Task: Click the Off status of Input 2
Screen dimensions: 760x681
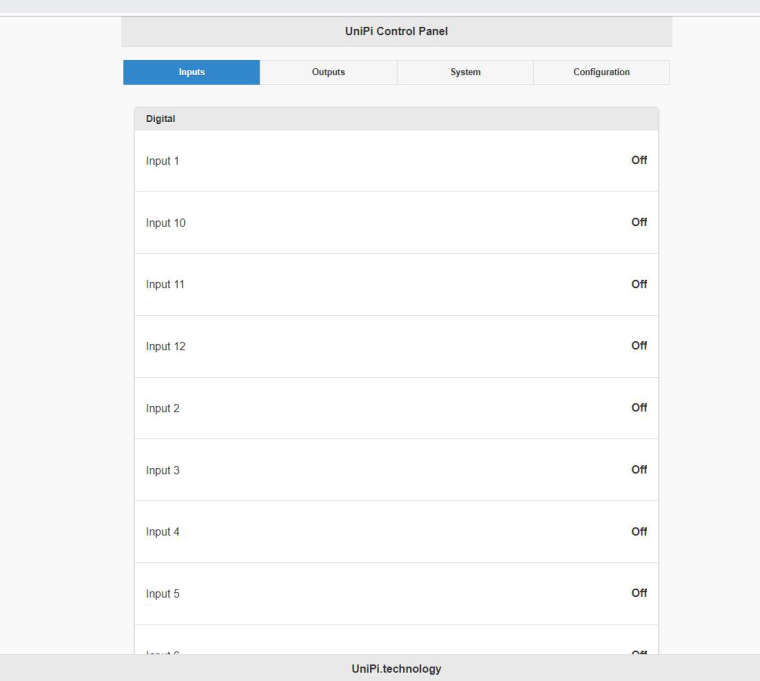Action: coord(639,408)
